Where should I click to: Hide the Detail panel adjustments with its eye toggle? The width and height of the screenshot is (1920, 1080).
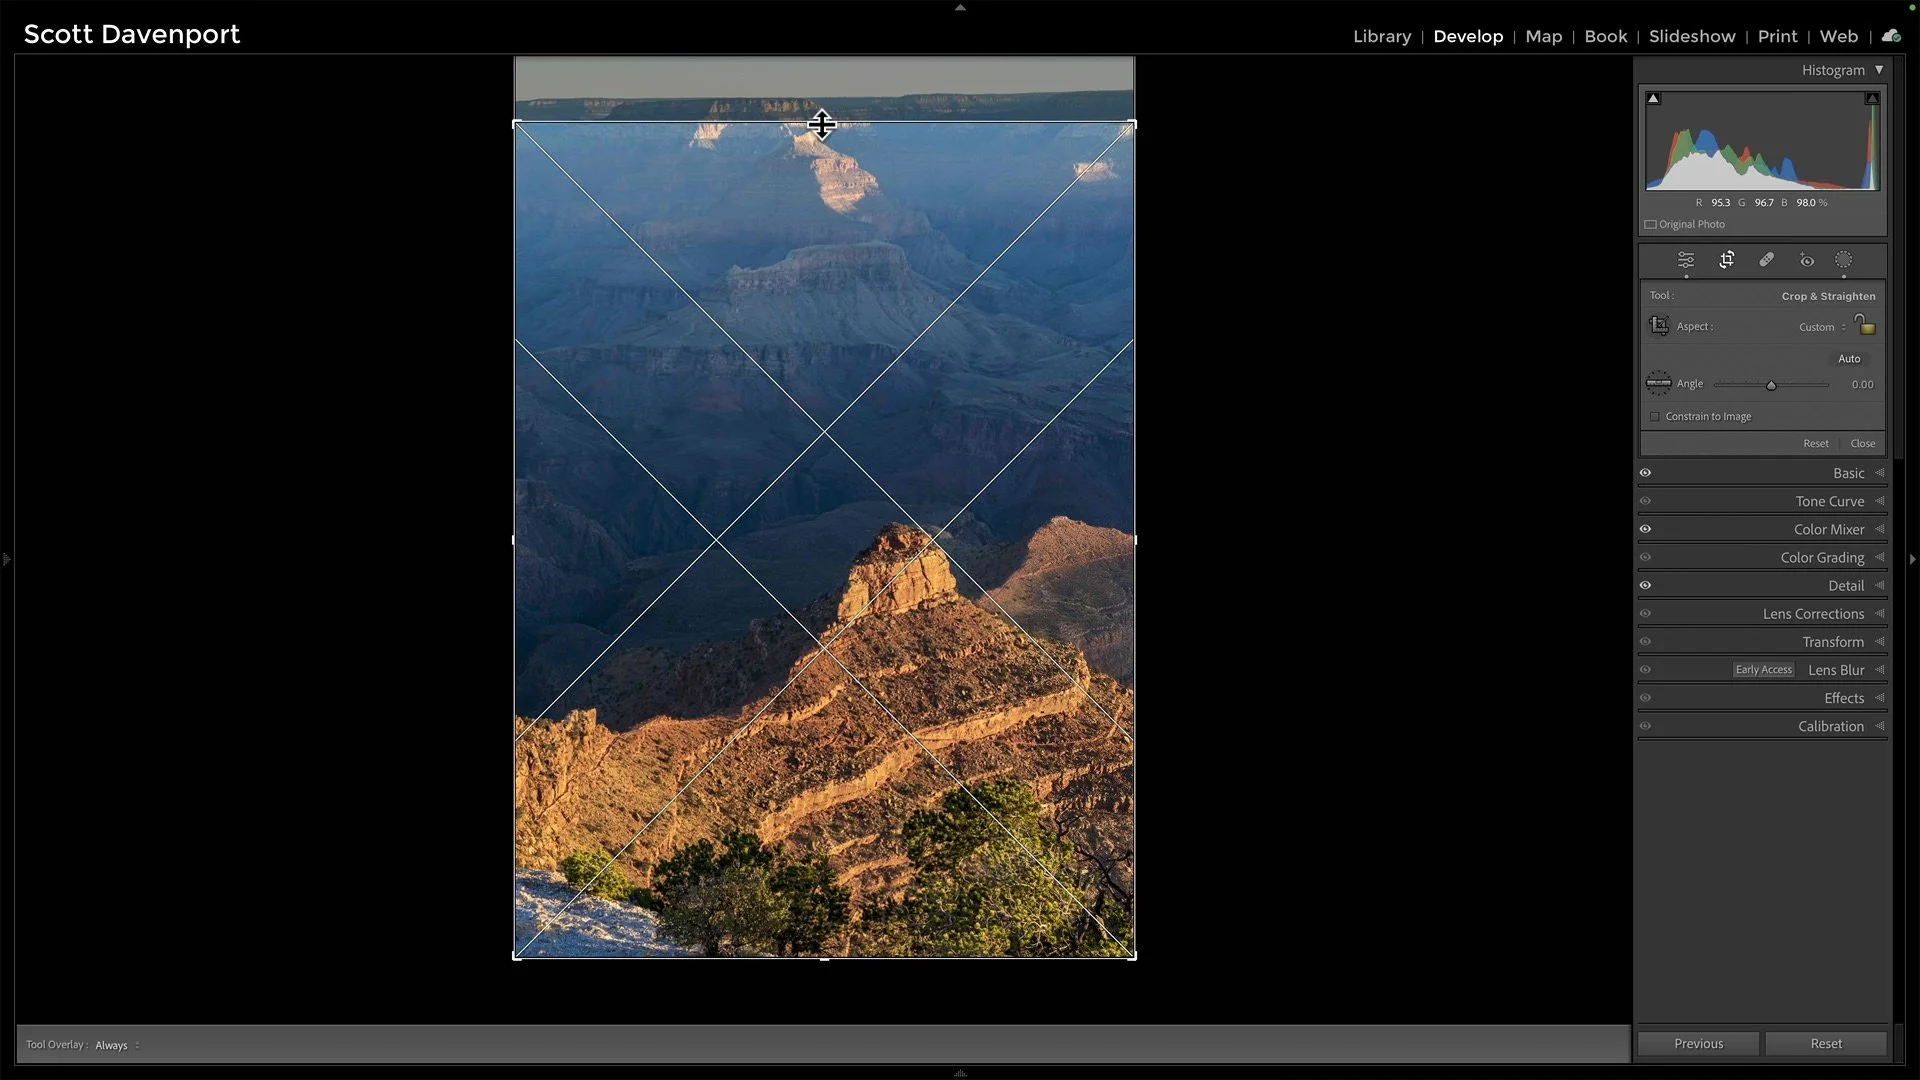point(1647,585)
